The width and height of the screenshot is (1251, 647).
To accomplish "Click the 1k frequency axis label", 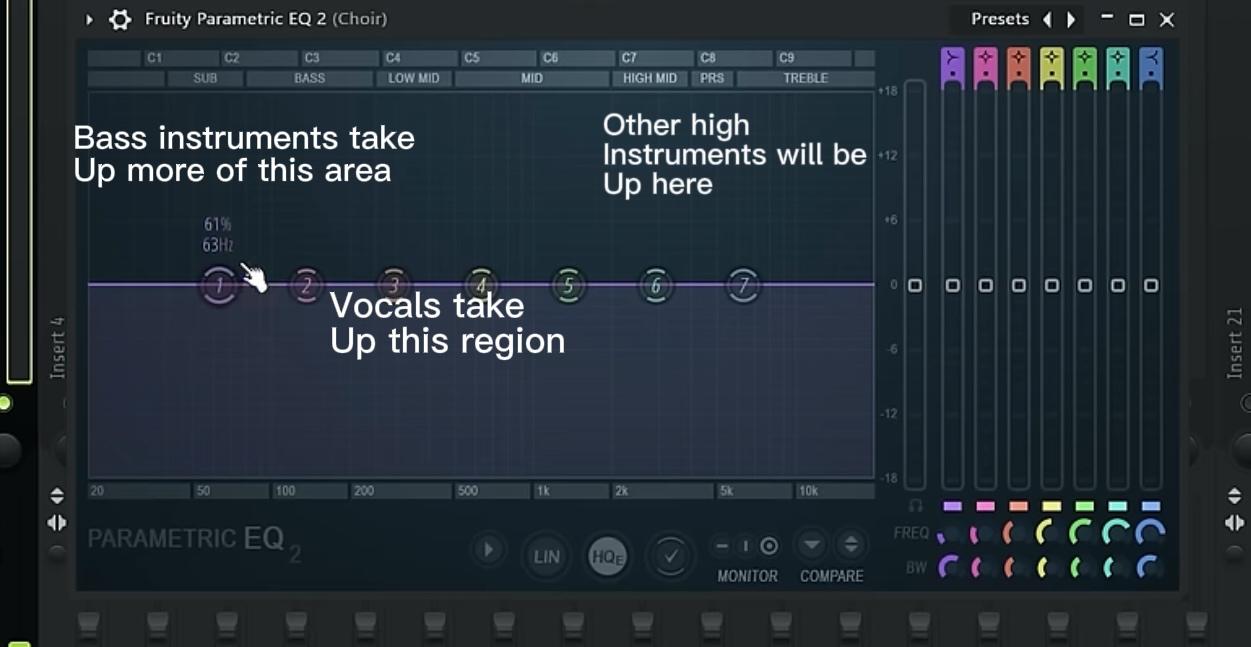I will click(x=543, y=491).
